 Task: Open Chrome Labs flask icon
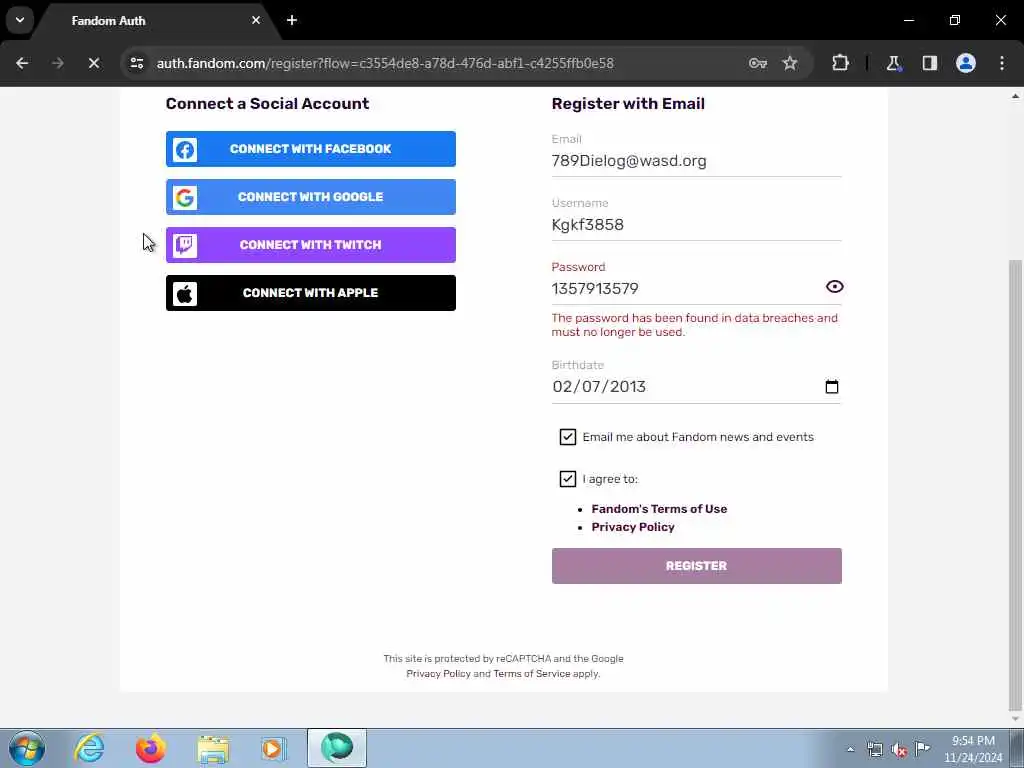(x=893, y=63)
